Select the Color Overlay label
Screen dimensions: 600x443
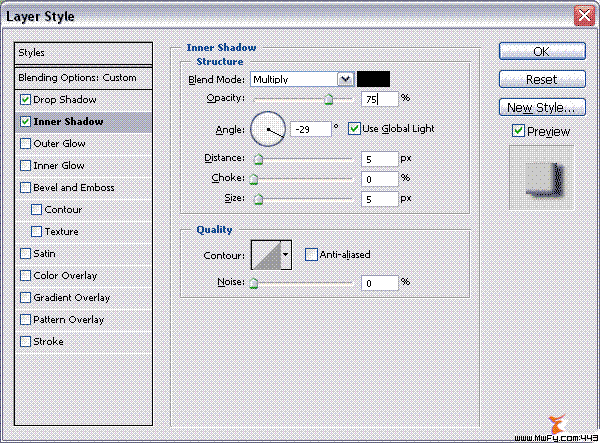pos(65,276)
